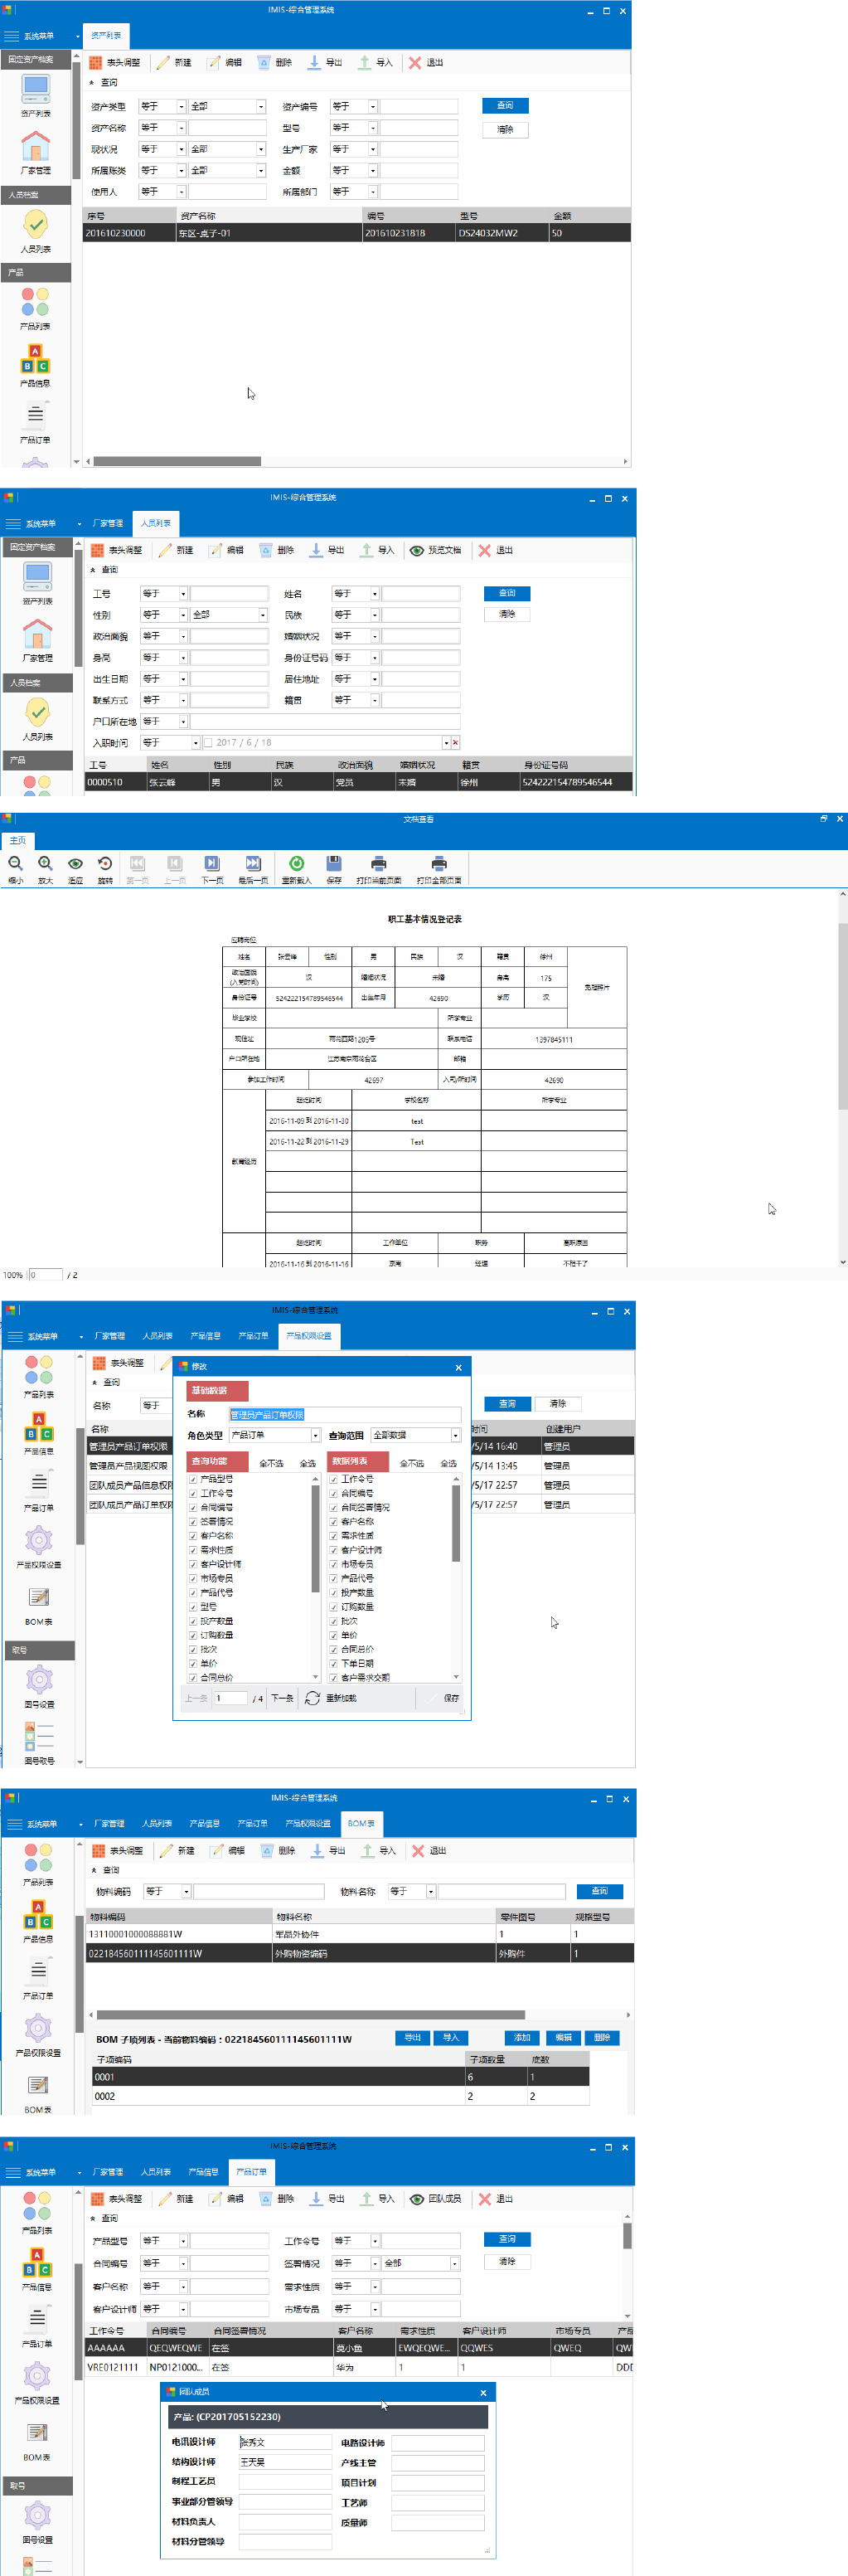Screen dimensions: 848x2576
Task: Open the 角色类型 dropdown
Action: [x=315, y=1435]
